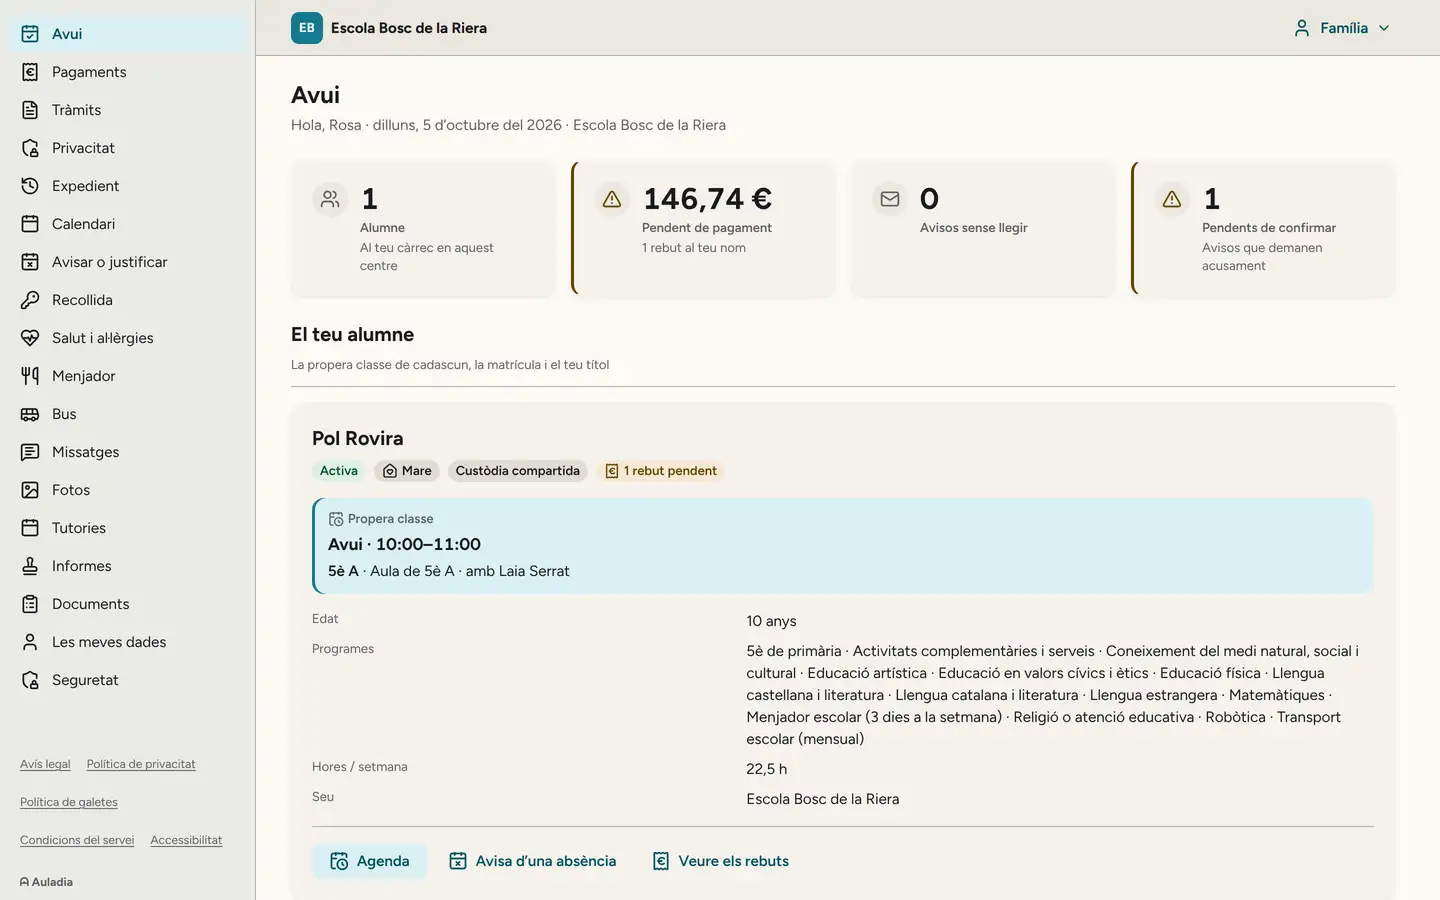1440x900 pixels.
Task: Open the Família account dropdown
Action: (1342, 28)
